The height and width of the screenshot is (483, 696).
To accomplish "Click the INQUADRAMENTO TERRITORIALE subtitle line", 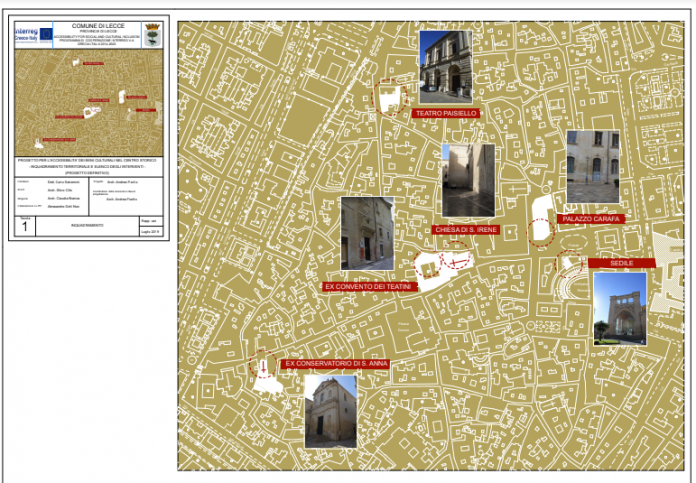I will tap(87, 166).
